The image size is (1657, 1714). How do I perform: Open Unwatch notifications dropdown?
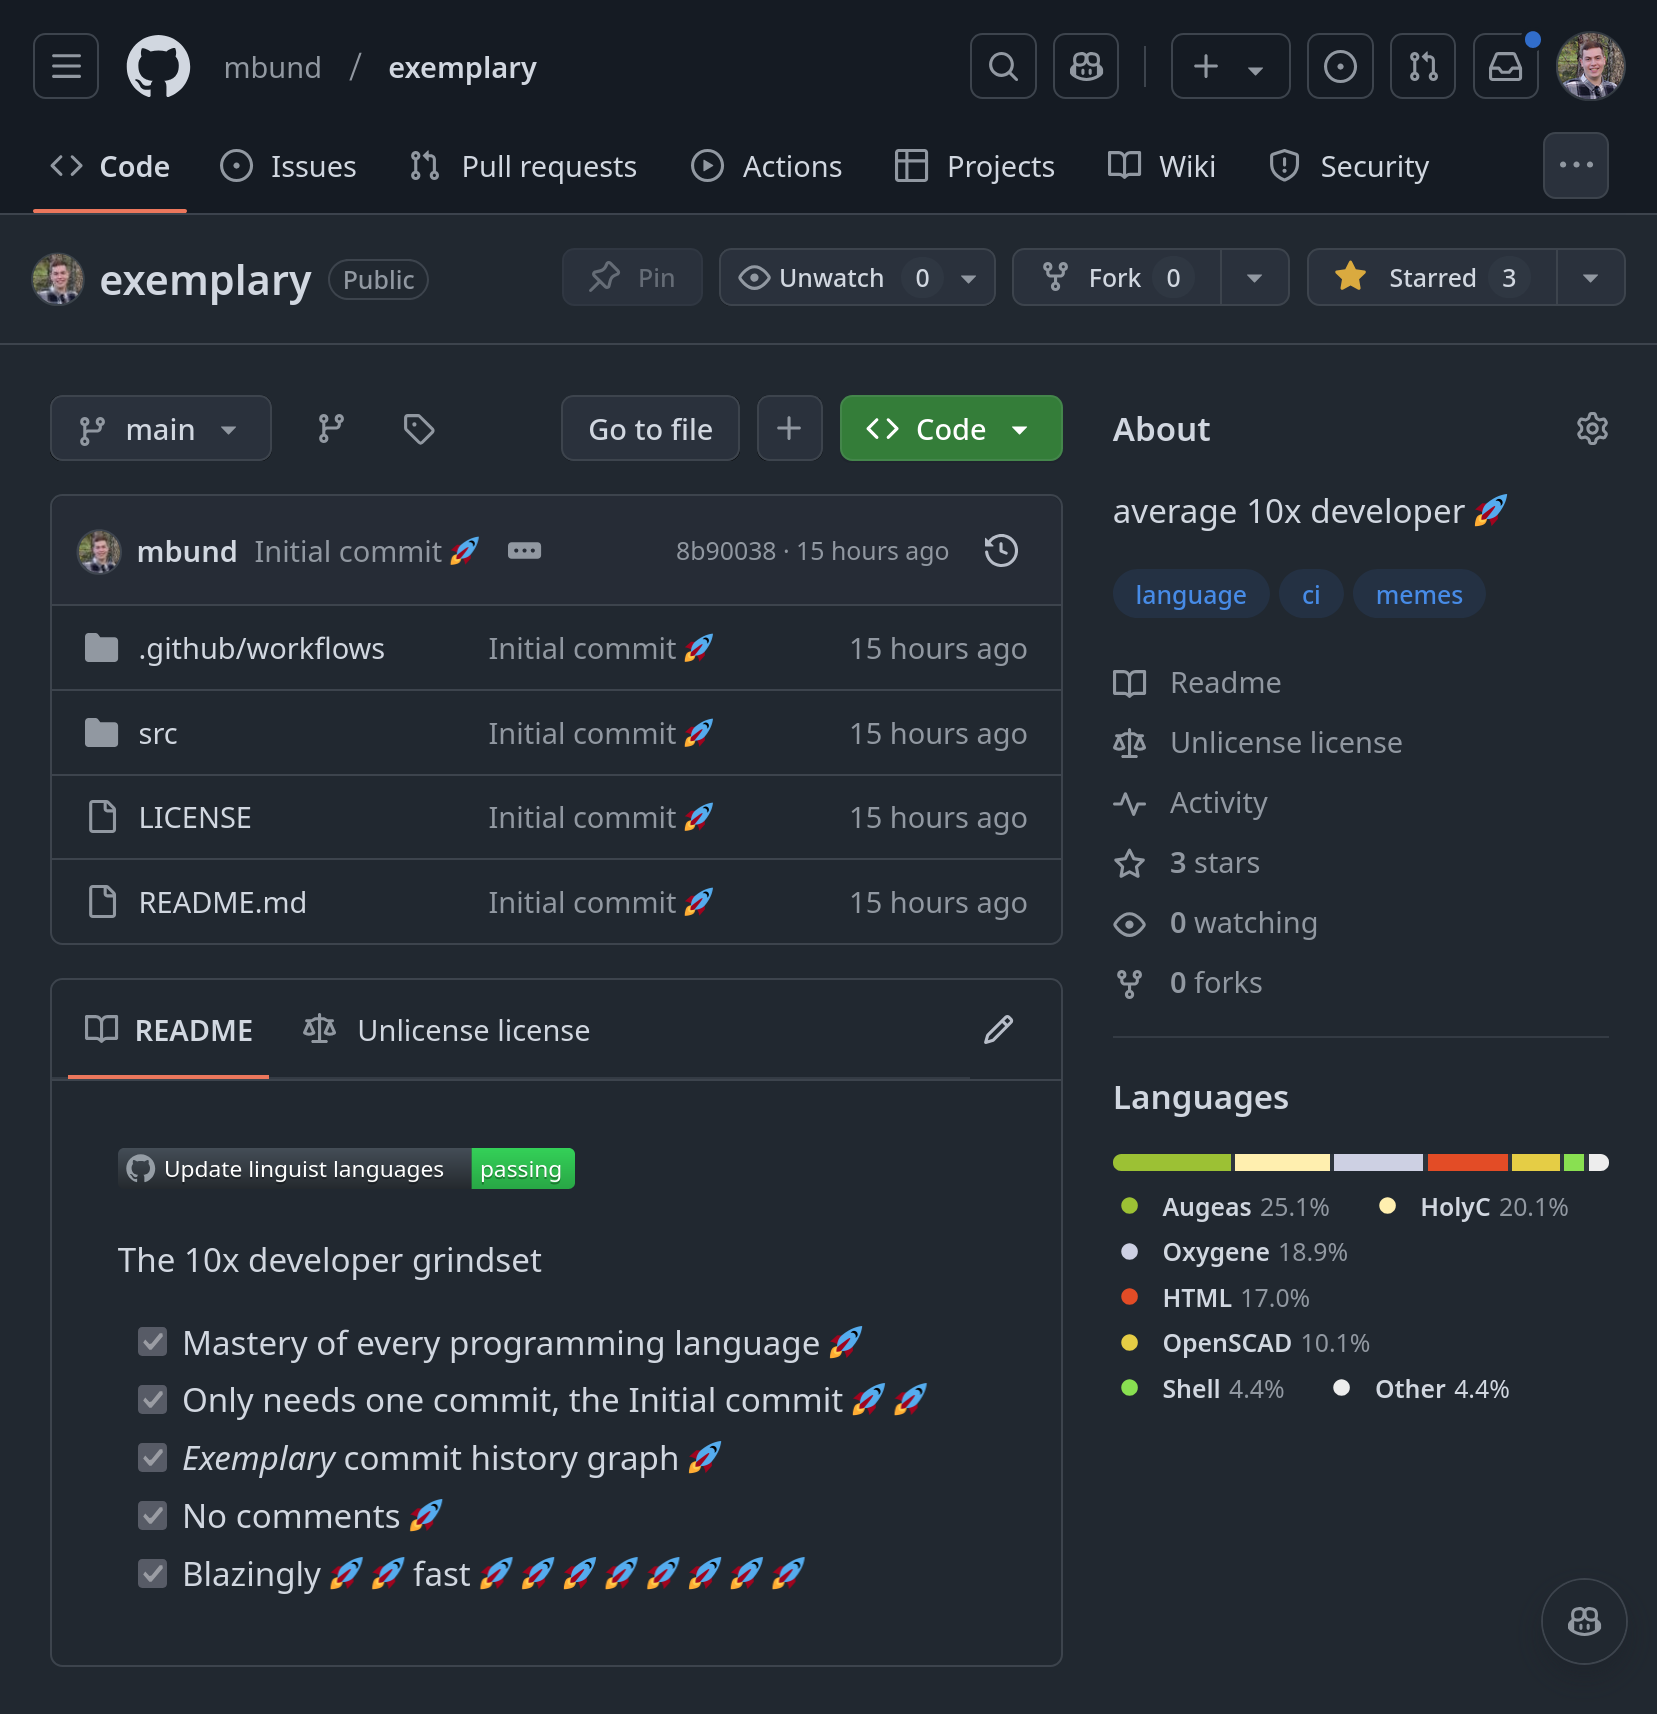857,278
